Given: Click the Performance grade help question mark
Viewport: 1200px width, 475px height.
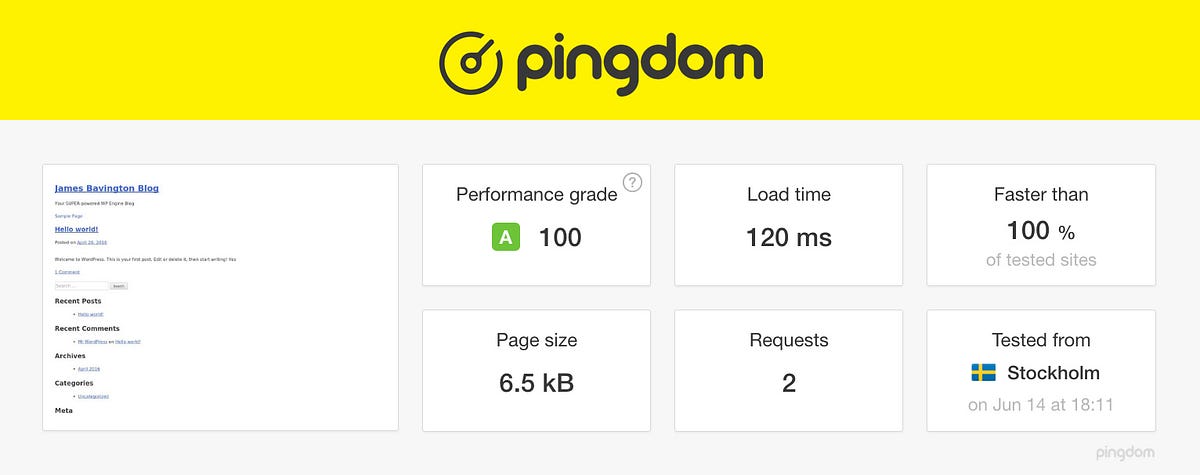Looking at the screenshot, I should (x=632, y=182).
